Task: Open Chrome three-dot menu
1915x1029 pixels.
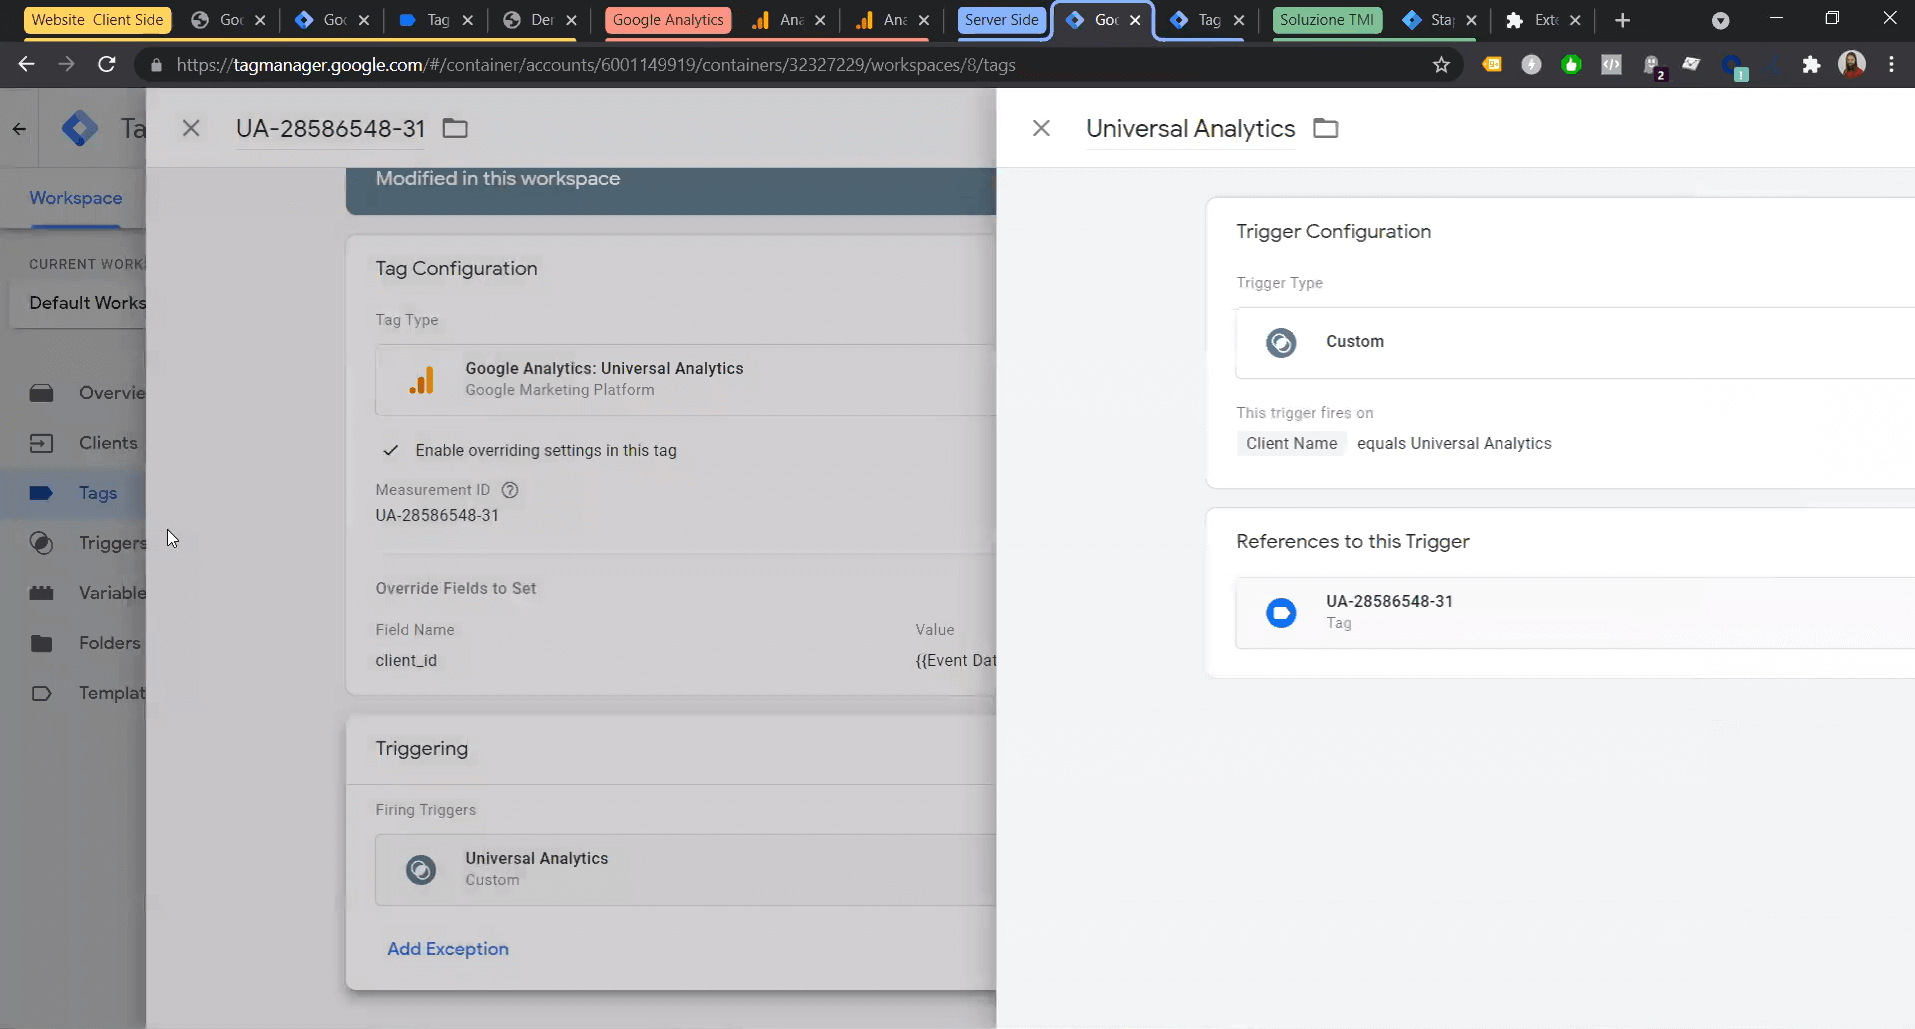Action: (1891, 64)
